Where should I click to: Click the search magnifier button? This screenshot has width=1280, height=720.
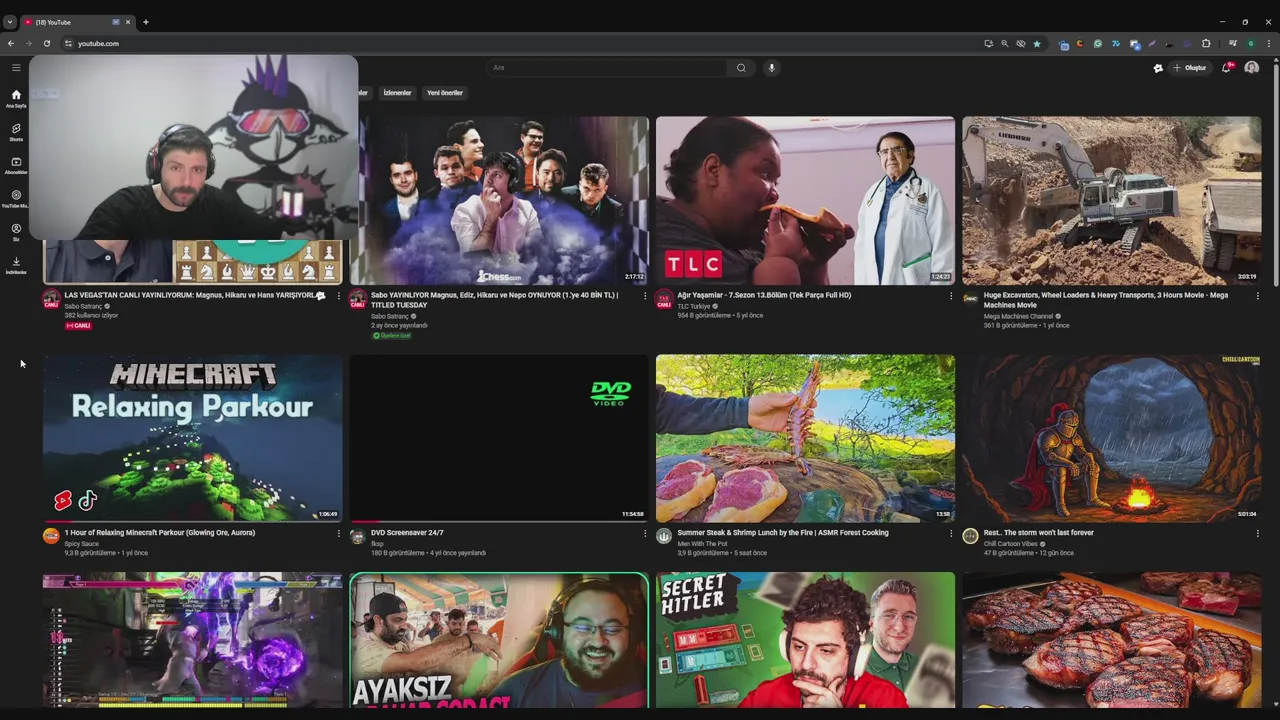click(x=741, y=68)
